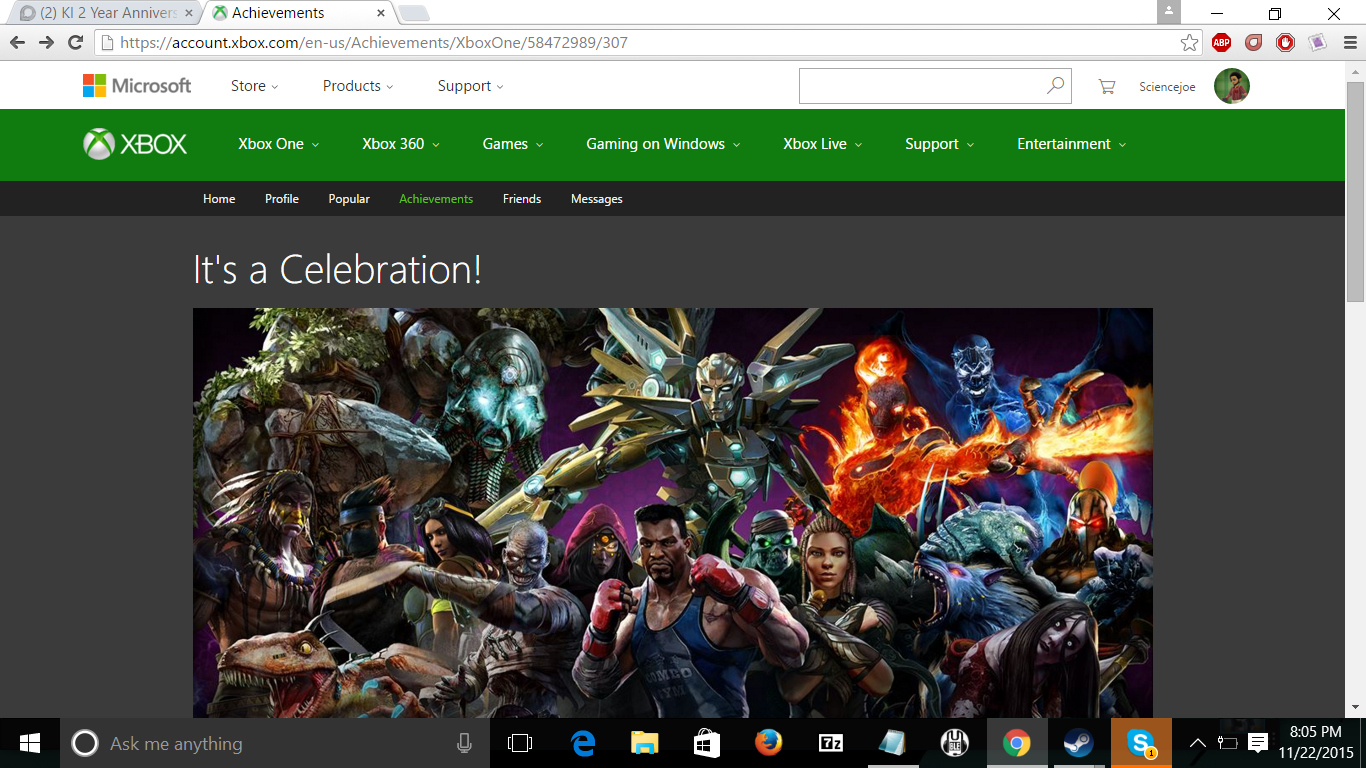Expand the Xbox 360 menu
Viewport: 1366px width, 768px height.
coord(400,144)
